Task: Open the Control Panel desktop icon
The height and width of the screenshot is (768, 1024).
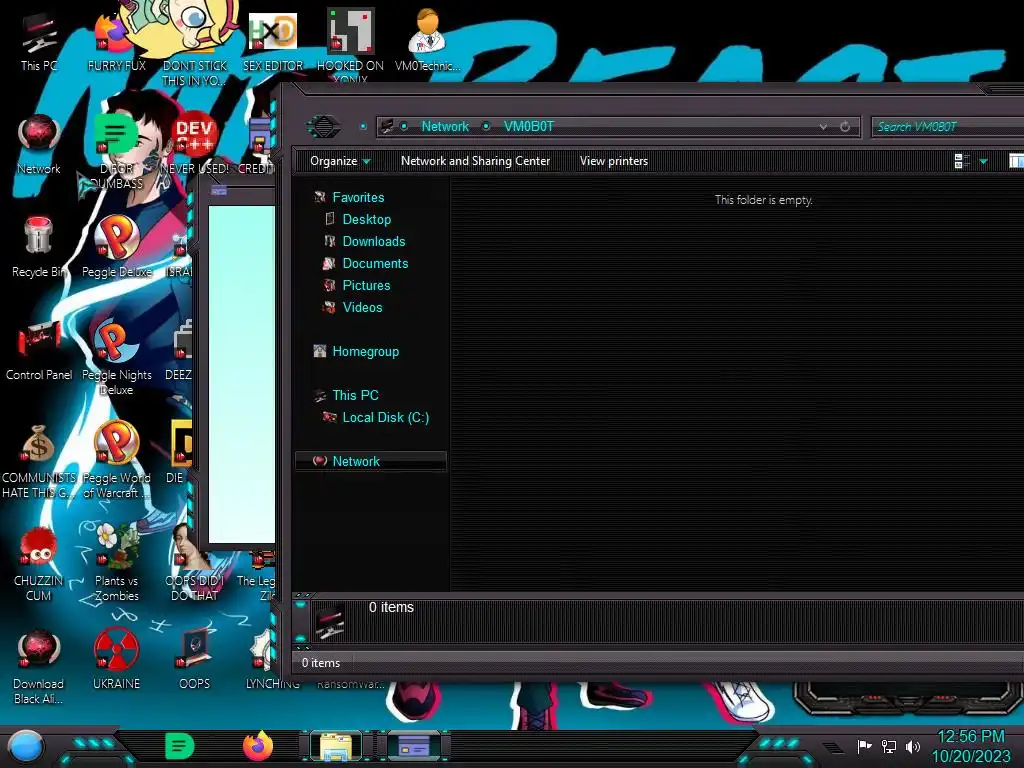Action: (x=39, y=351)
